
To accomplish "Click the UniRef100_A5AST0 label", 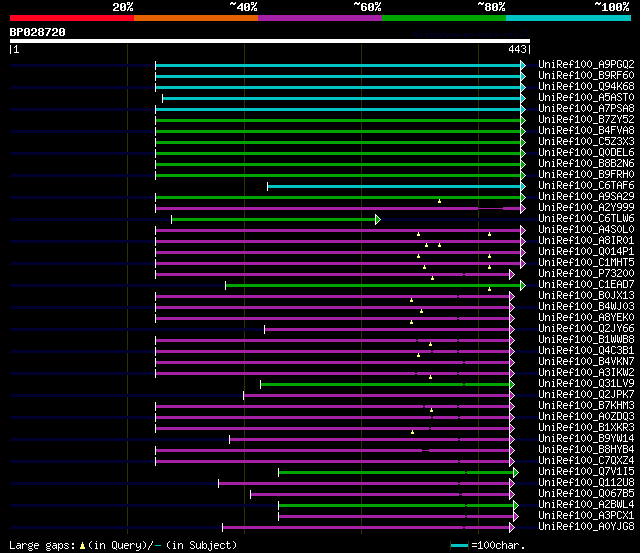I will click(586, 98).
